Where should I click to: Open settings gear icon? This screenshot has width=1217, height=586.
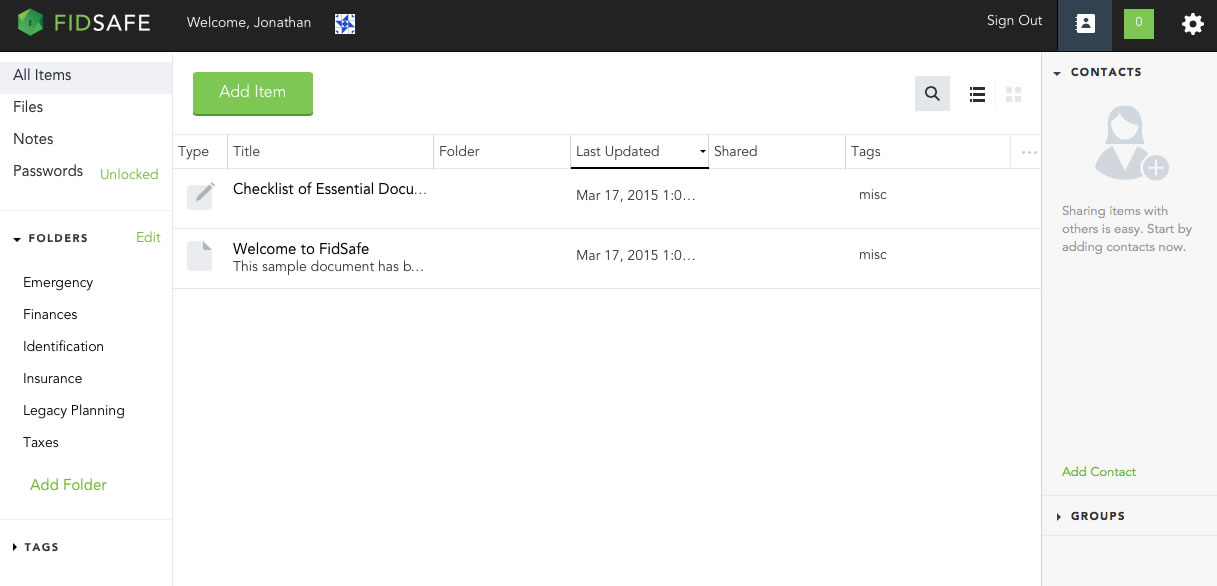1192,24
